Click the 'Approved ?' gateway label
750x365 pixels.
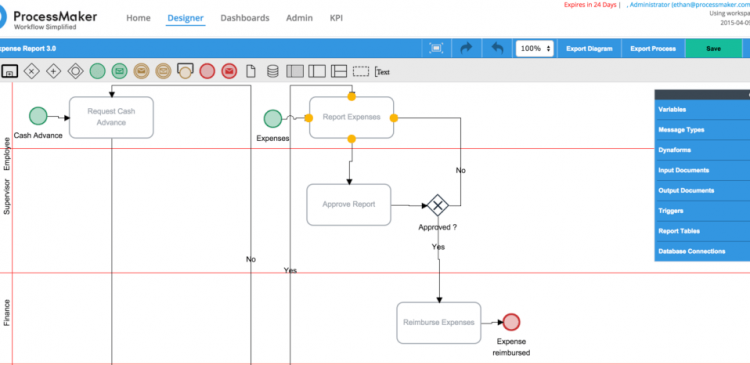click(x=438, y=228)
